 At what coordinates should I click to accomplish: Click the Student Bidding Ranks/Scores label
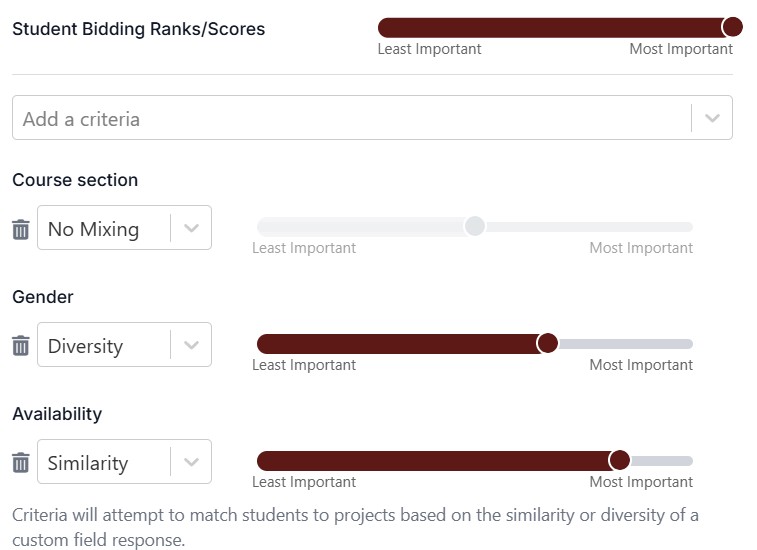click(x=139, y=29)
